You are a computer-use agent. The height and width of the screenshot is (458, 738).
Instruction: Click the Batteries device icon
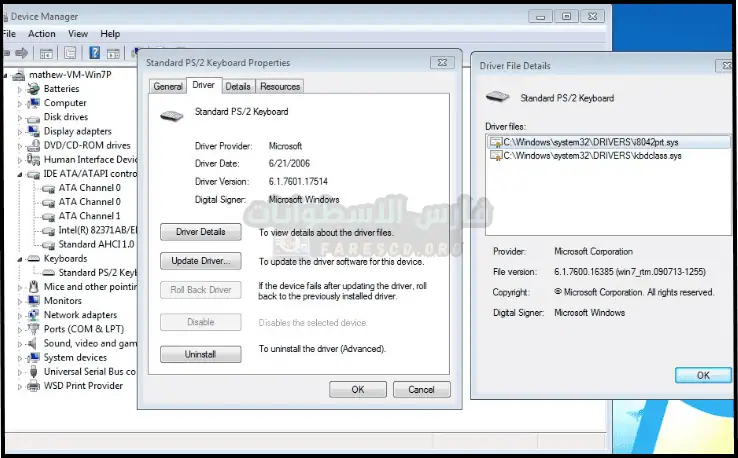pyautogui.click(x=33, y=88)
